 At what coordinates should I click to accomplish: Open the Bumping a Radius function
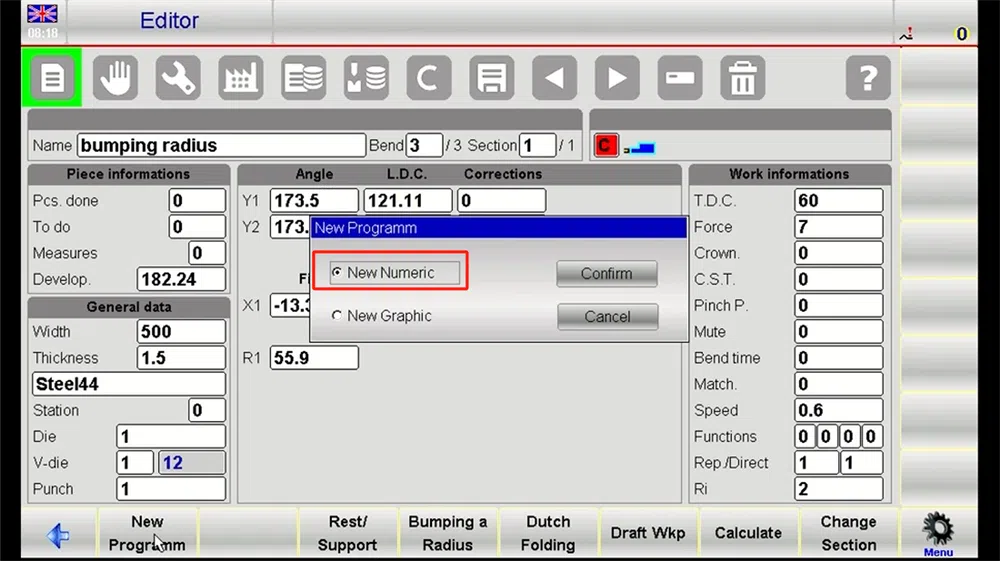pos(448,534)
